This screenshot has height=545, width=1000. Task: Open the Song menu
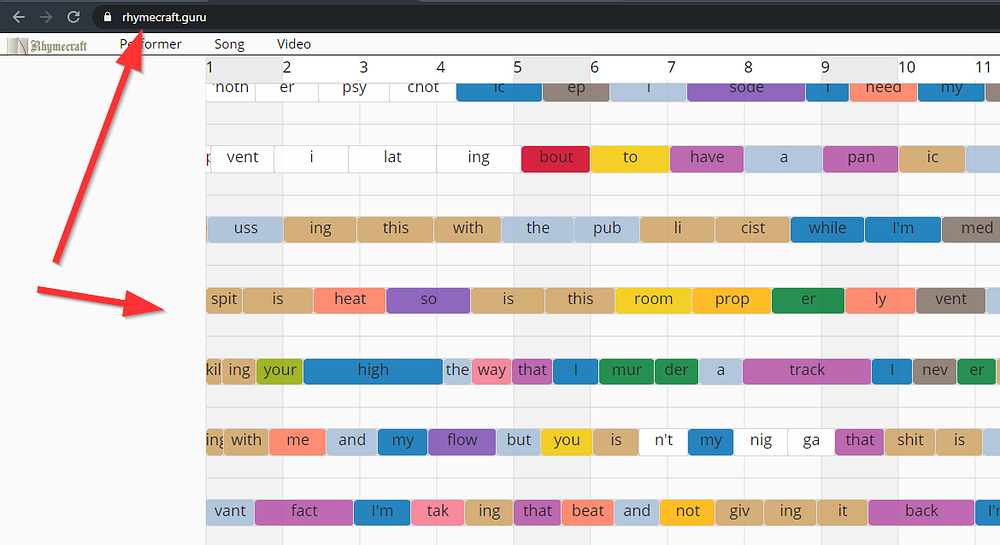[229, 44]
